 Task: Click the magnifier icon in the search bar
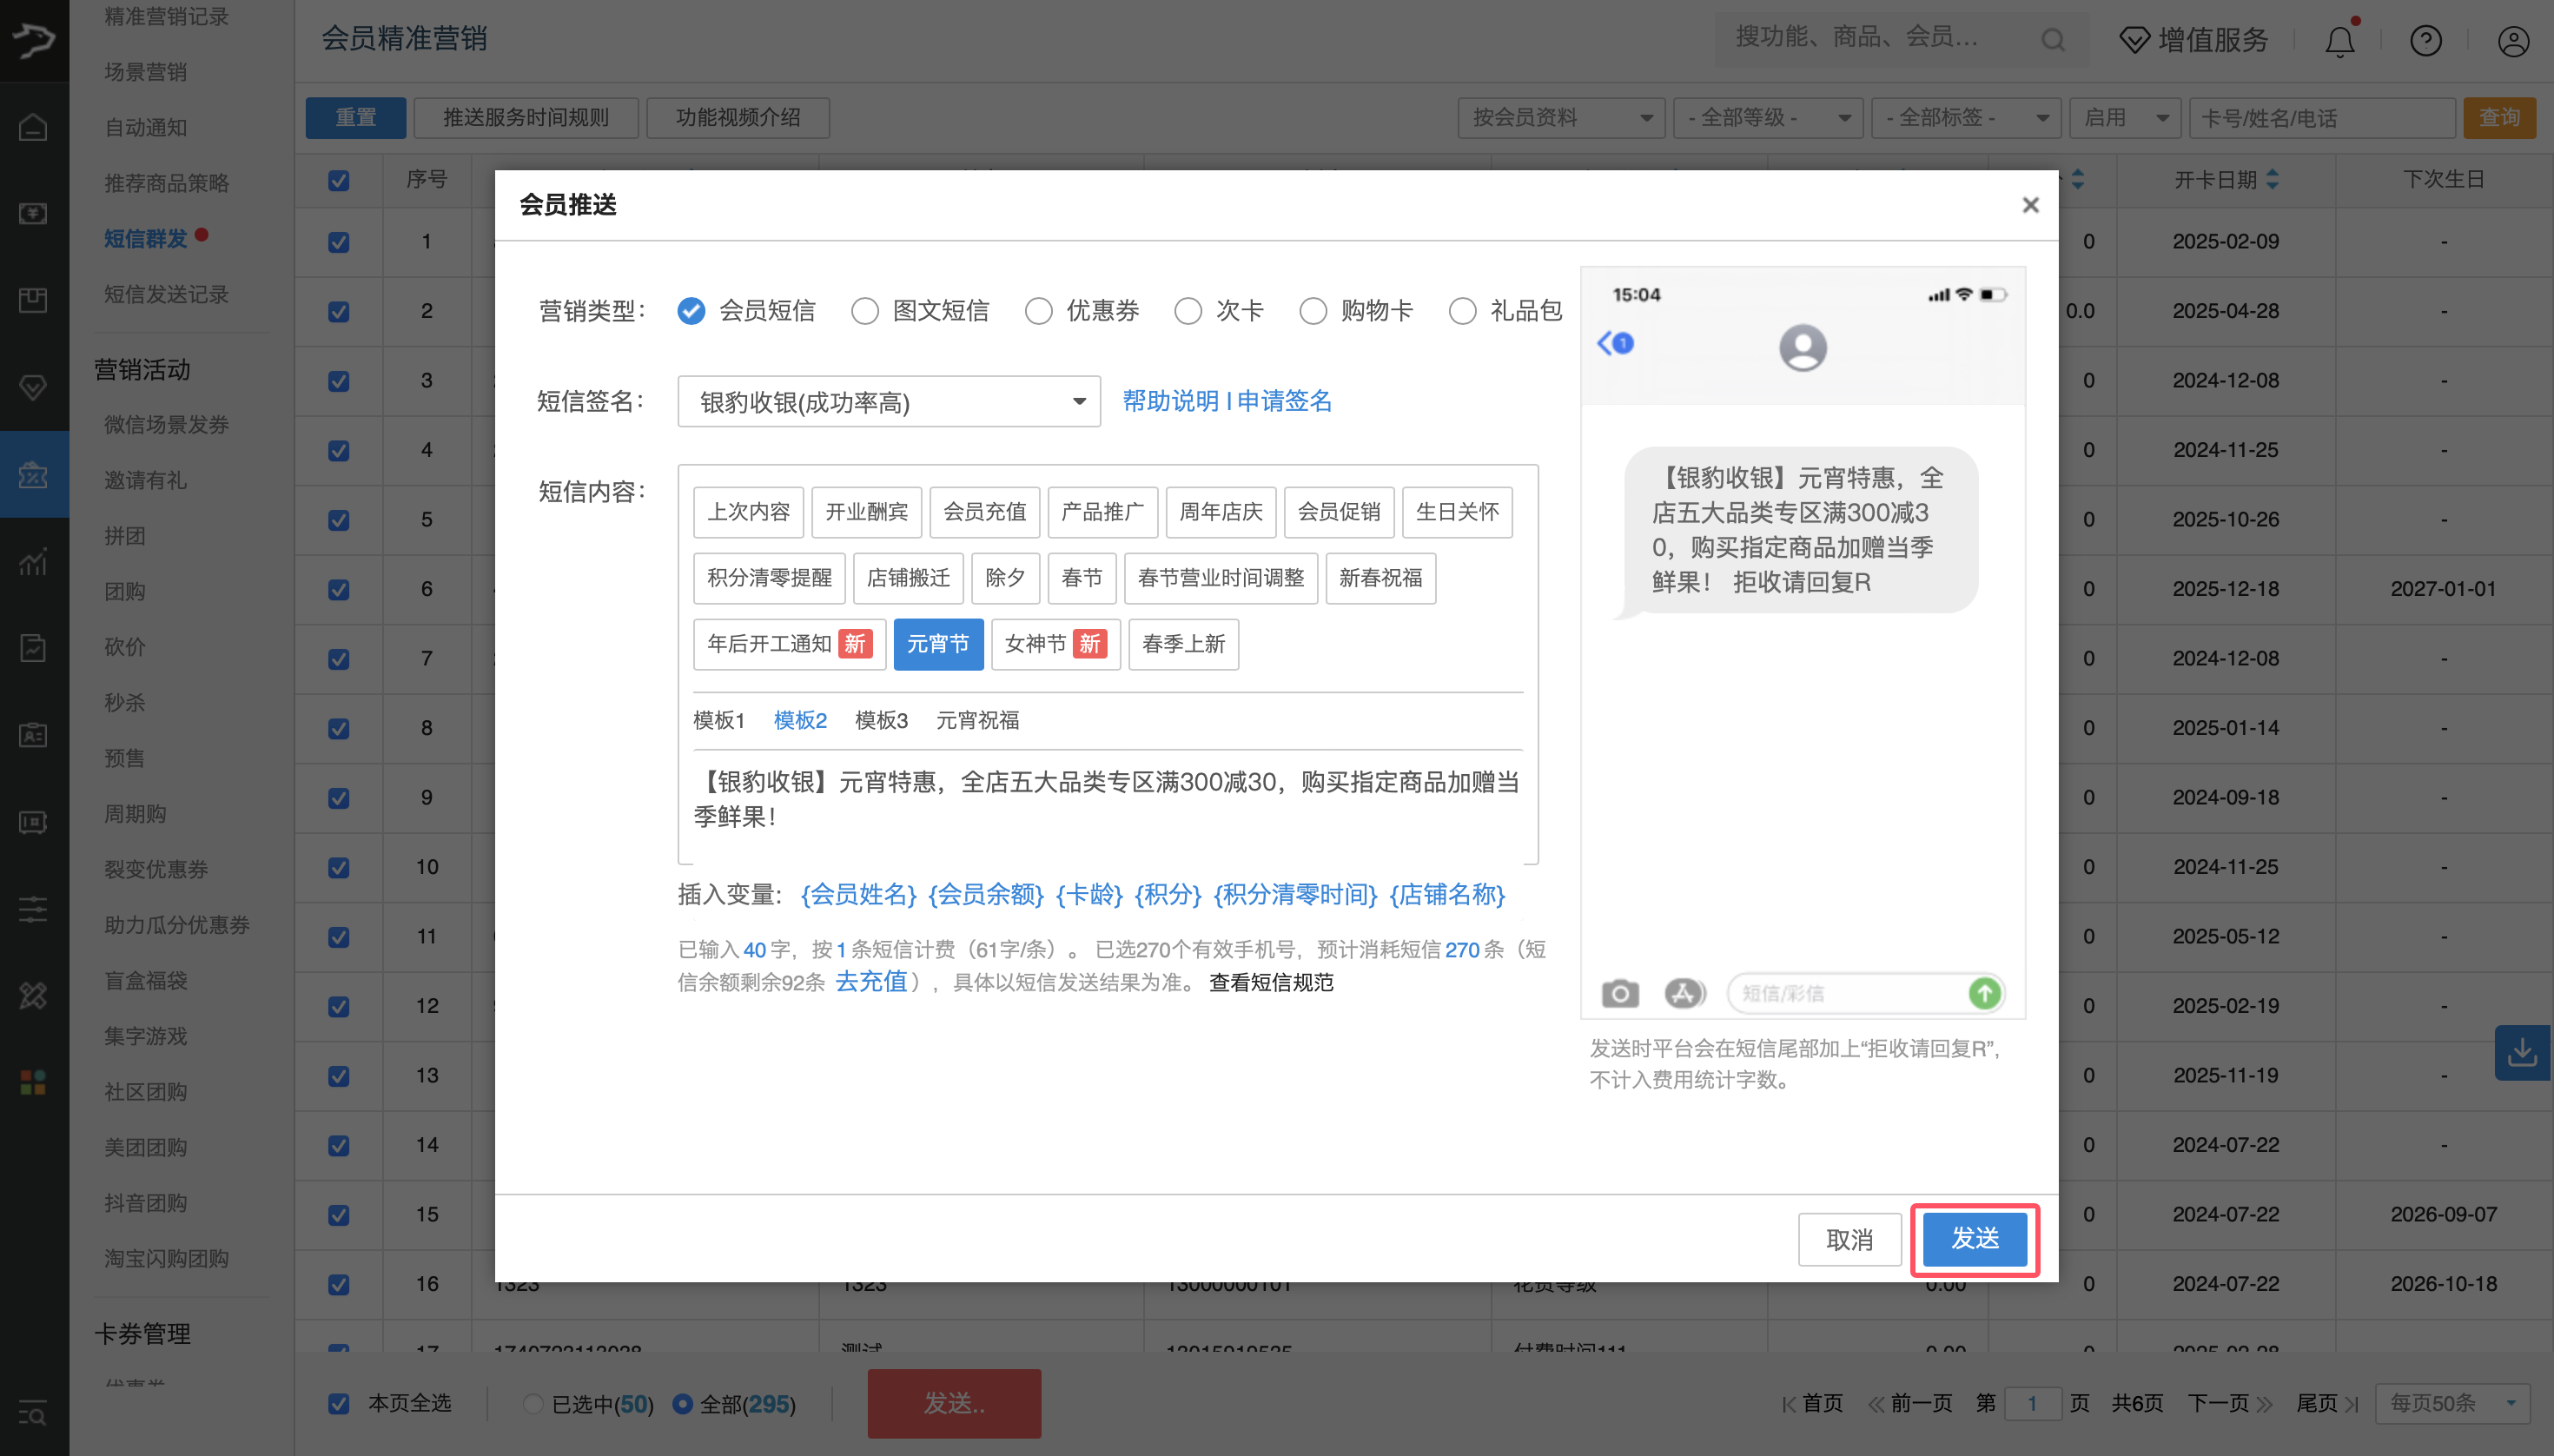click(x=2052, y=39)
